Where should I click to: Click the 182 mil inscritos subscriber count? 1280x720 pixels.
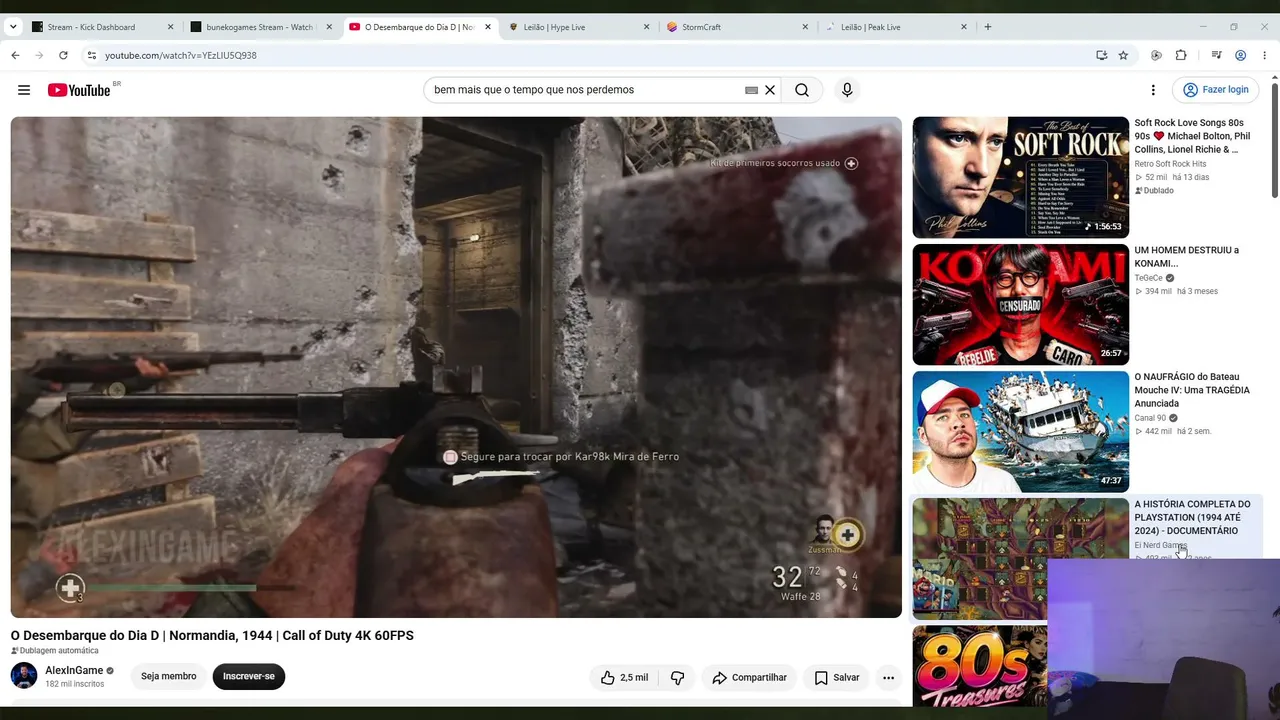(x=74, y=684)
